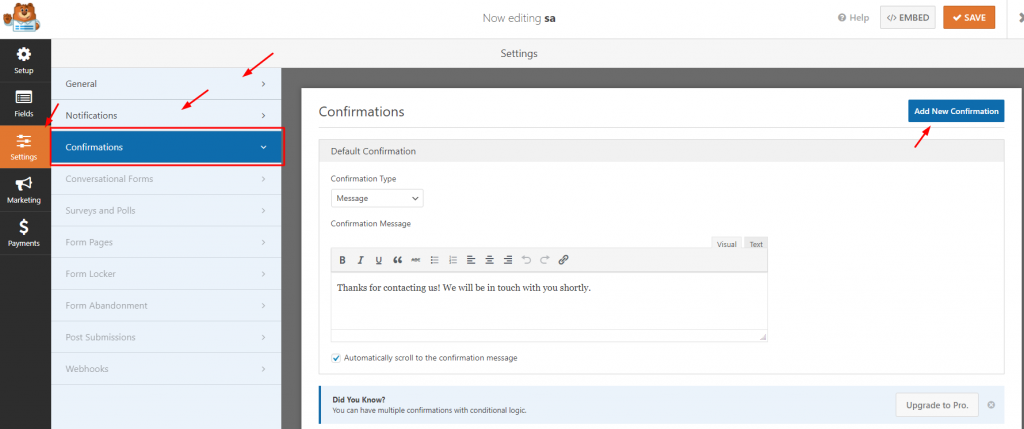Open the Marketing megaphone panel
Image resolution: width=1024 pixels, height=429 pixels.
click(24, 189)
